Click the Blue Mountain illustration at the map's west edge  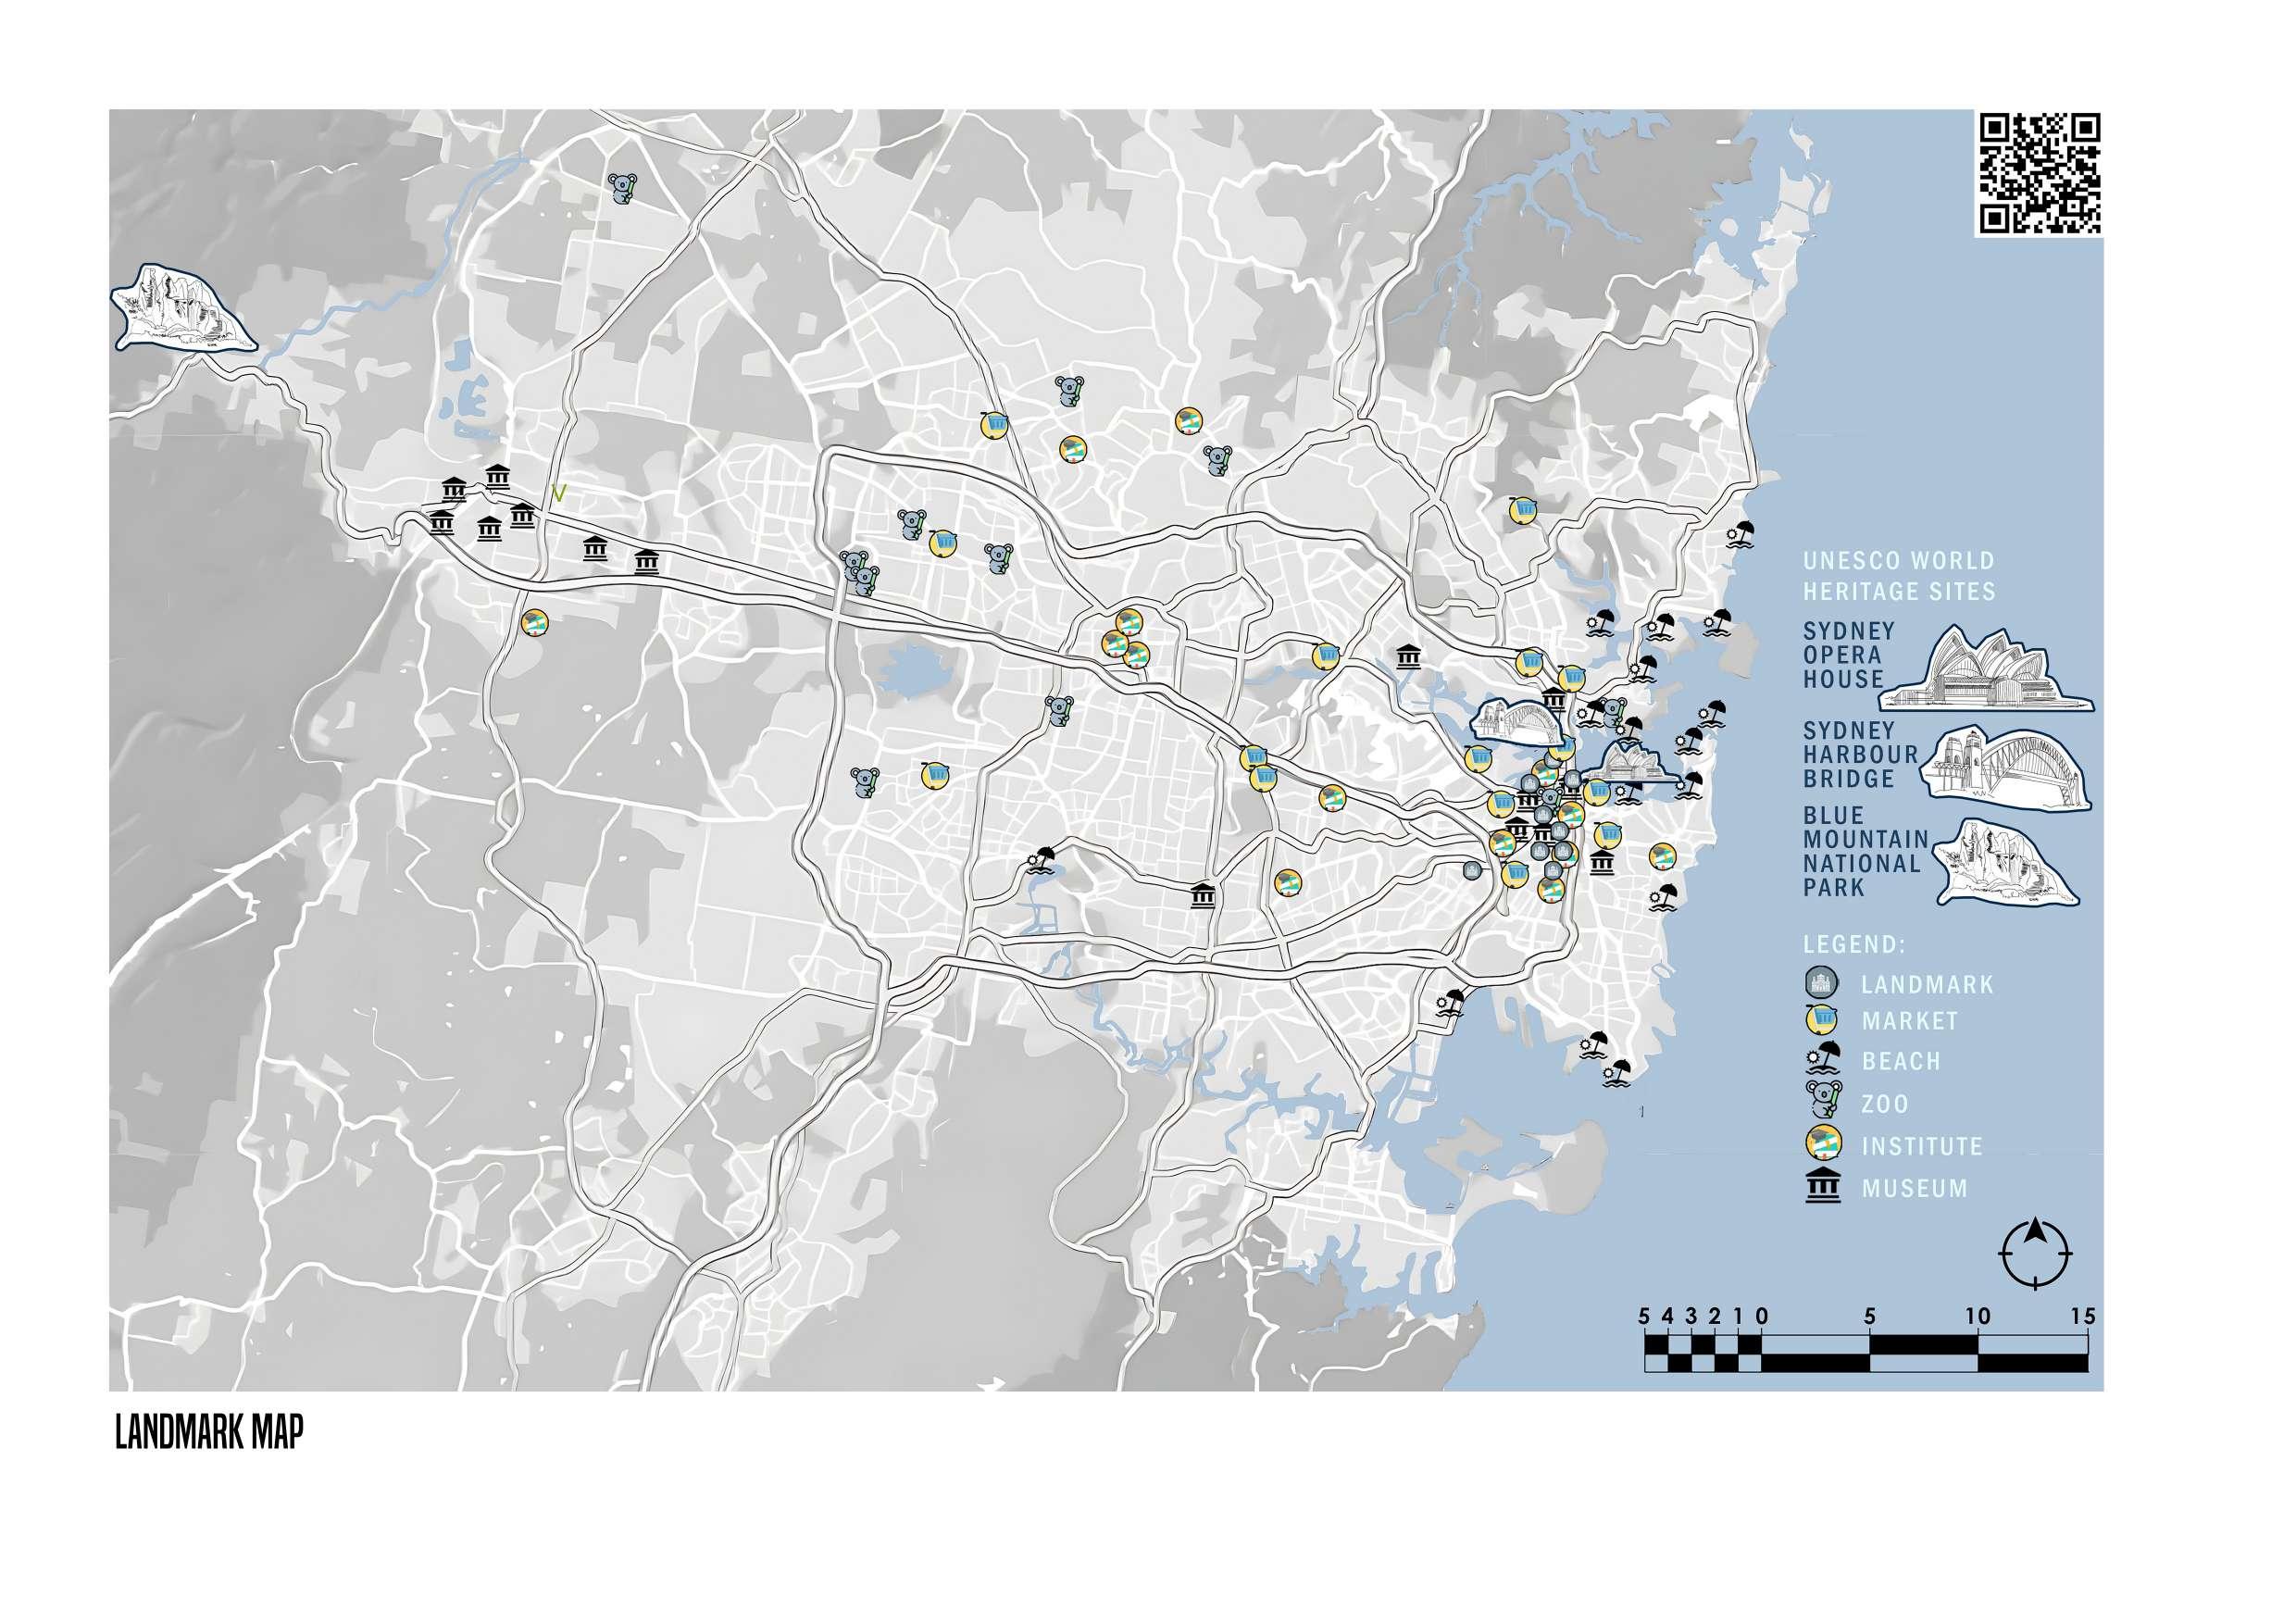tap(182, 309)
